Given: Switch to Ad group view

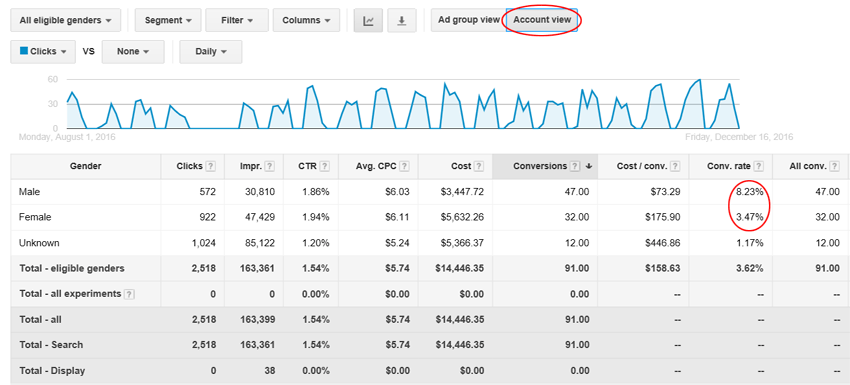Looking at the screenshot, I should pos(468,20).
